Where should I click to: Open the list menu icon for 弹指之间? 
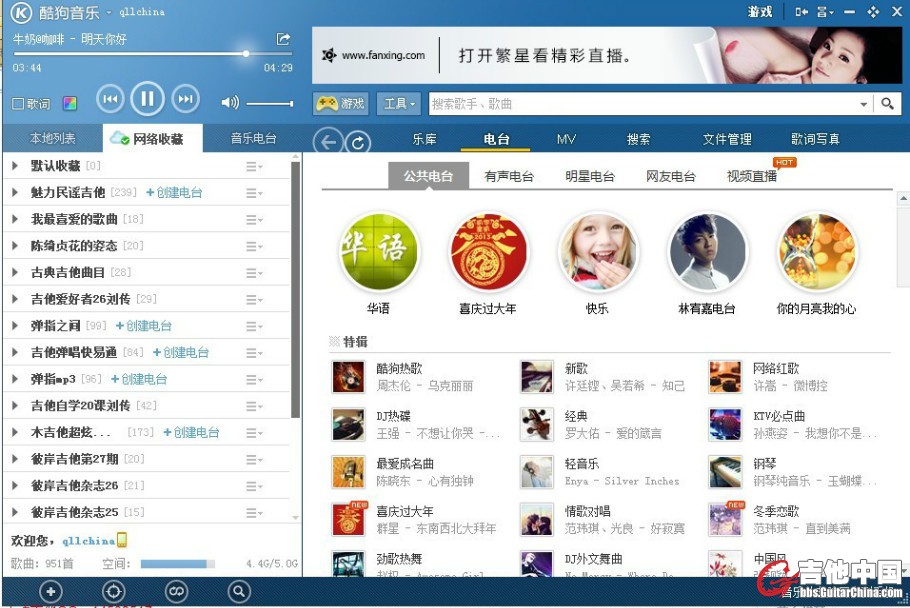tap(254, 327)
